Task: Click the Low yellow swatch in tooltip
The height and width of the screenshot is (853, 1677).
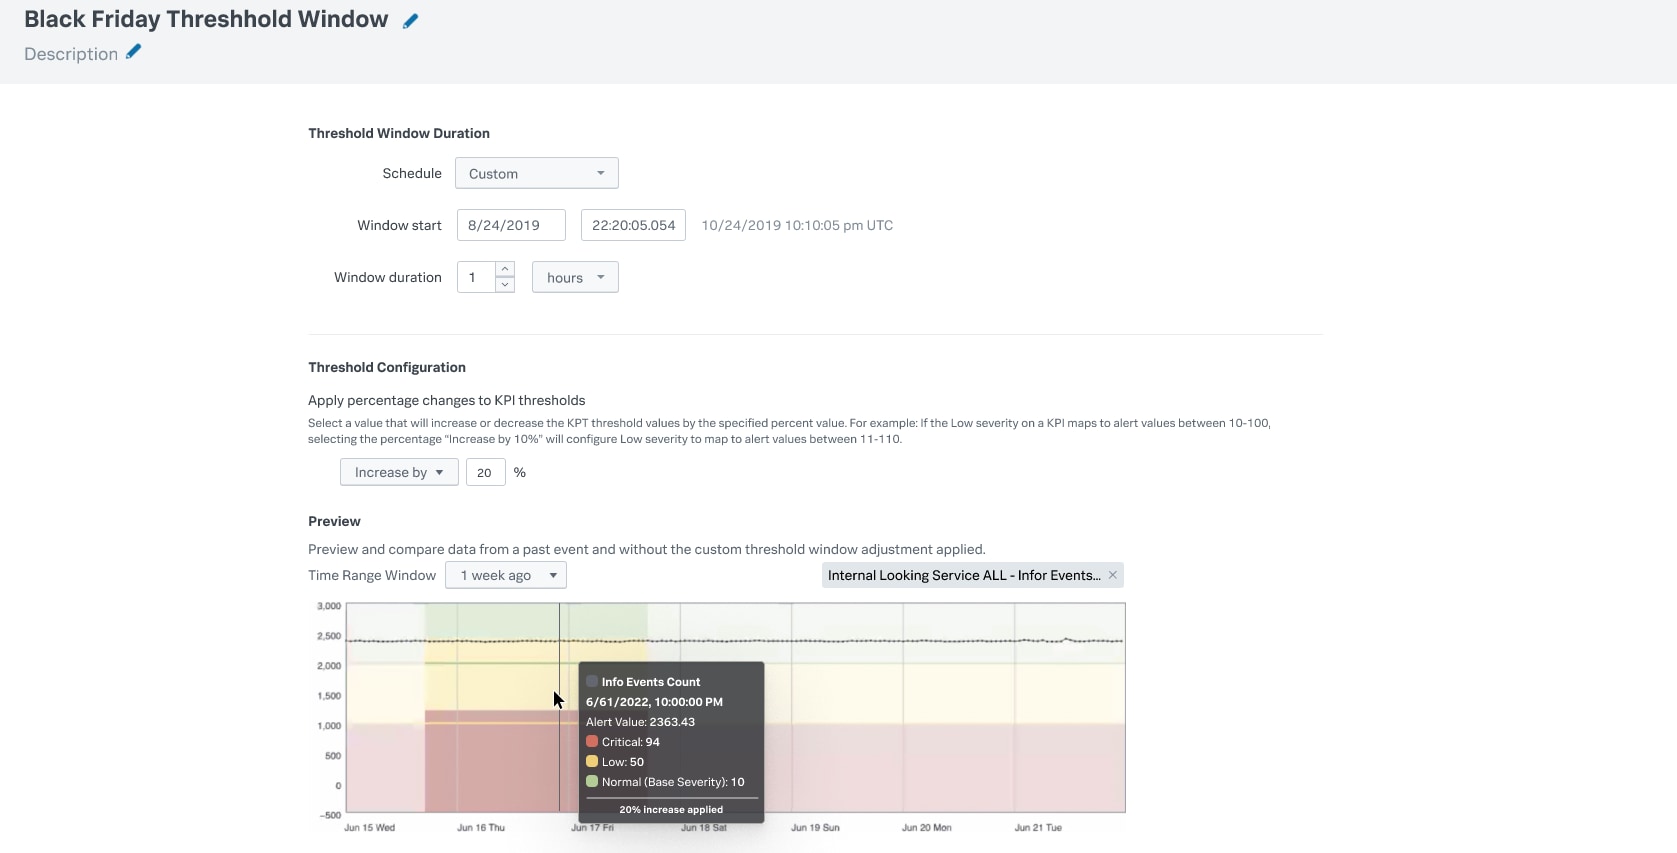Action: [x=592, y=762]
